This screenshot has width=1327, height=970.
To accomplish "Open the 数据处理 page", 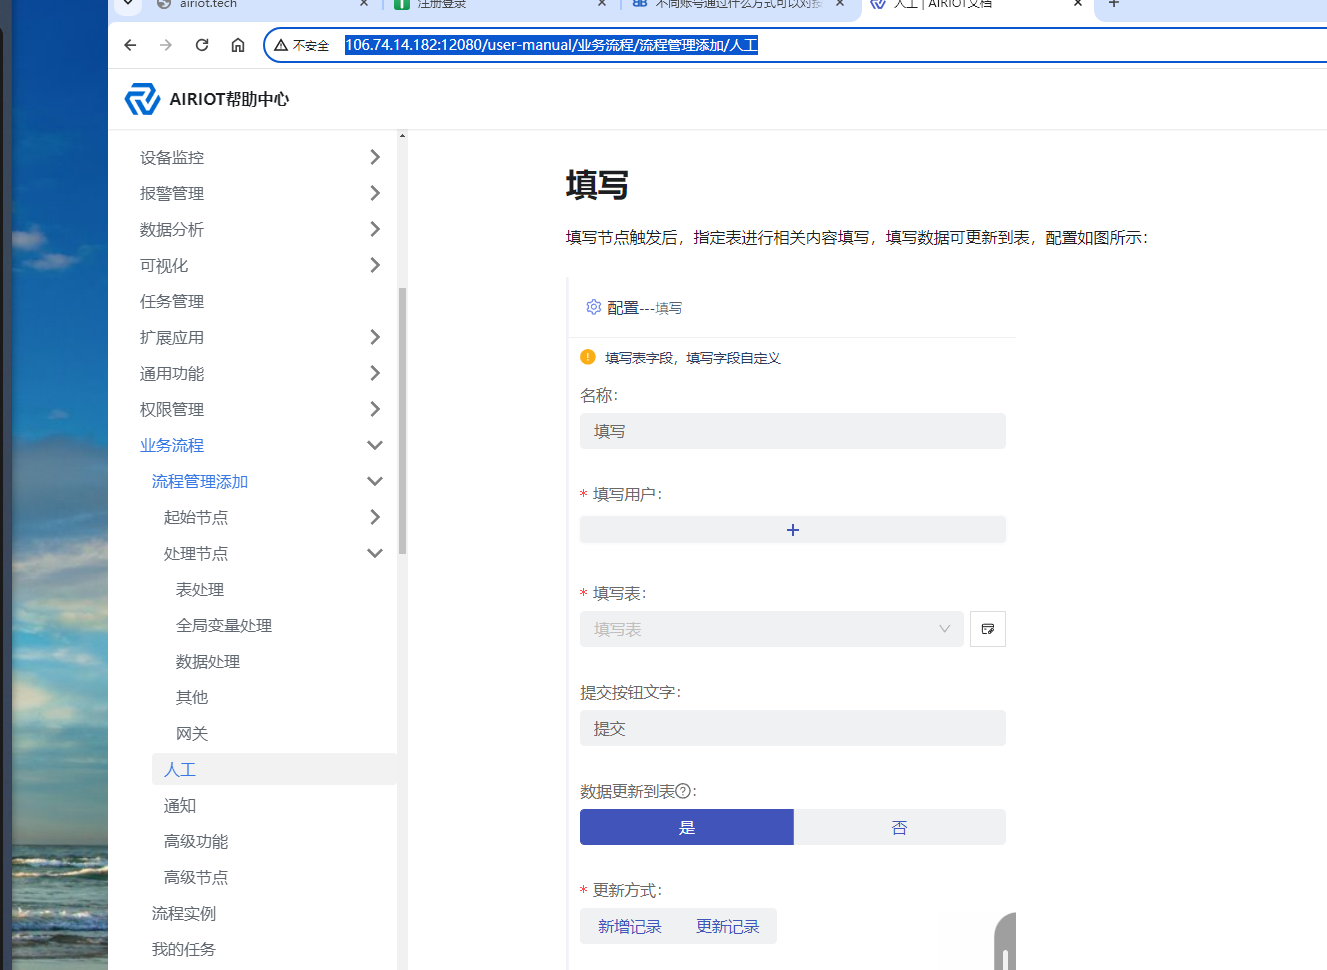I will [x=208, y=661].
